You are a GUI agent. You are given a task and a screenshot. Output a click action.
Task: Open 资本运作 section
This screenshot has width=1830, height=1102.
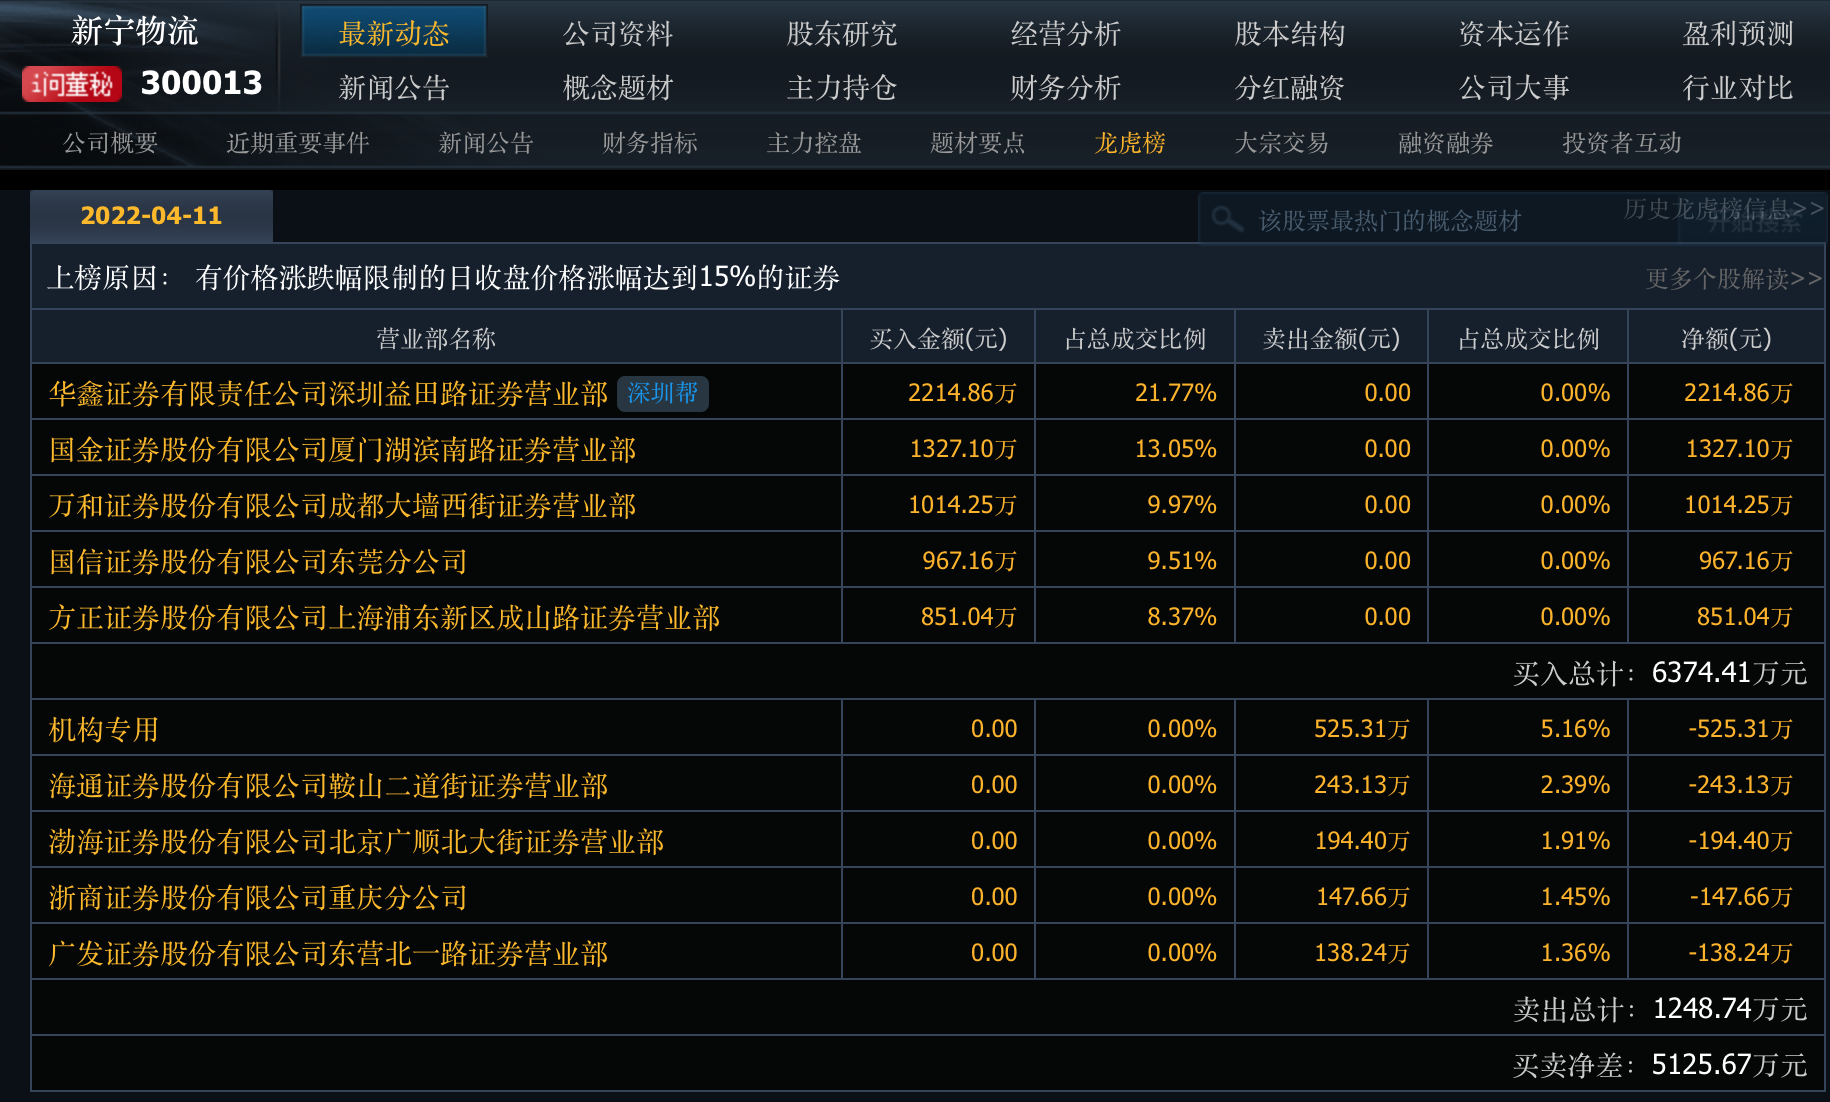(x=1514, y=34)
